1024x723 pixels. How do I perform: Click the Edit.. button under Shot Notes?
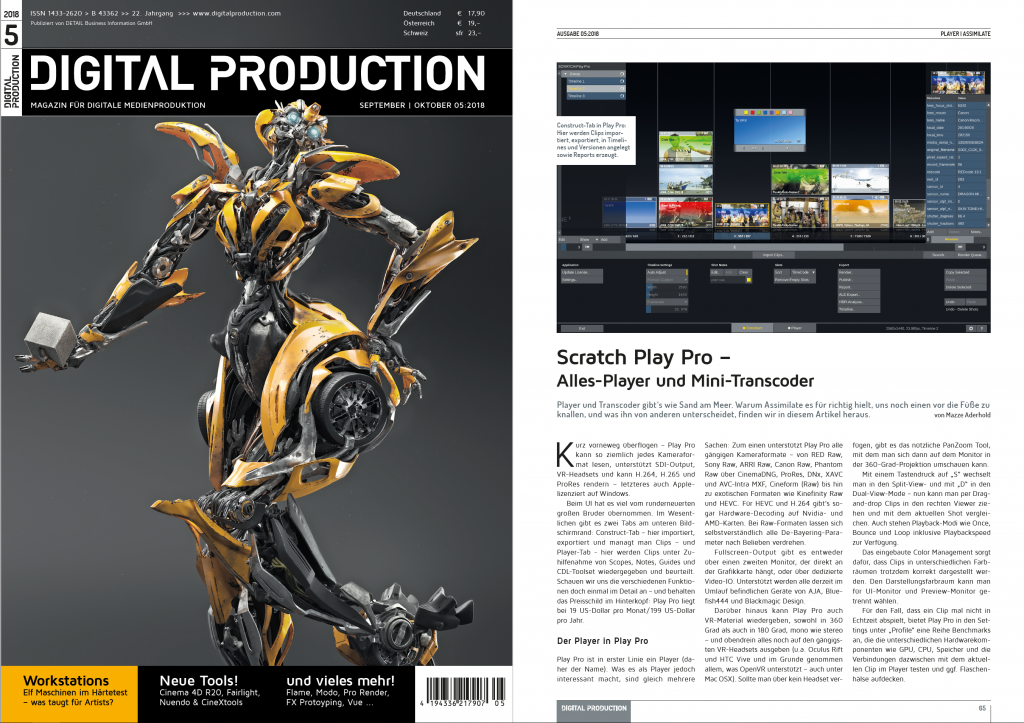[716, 272]
